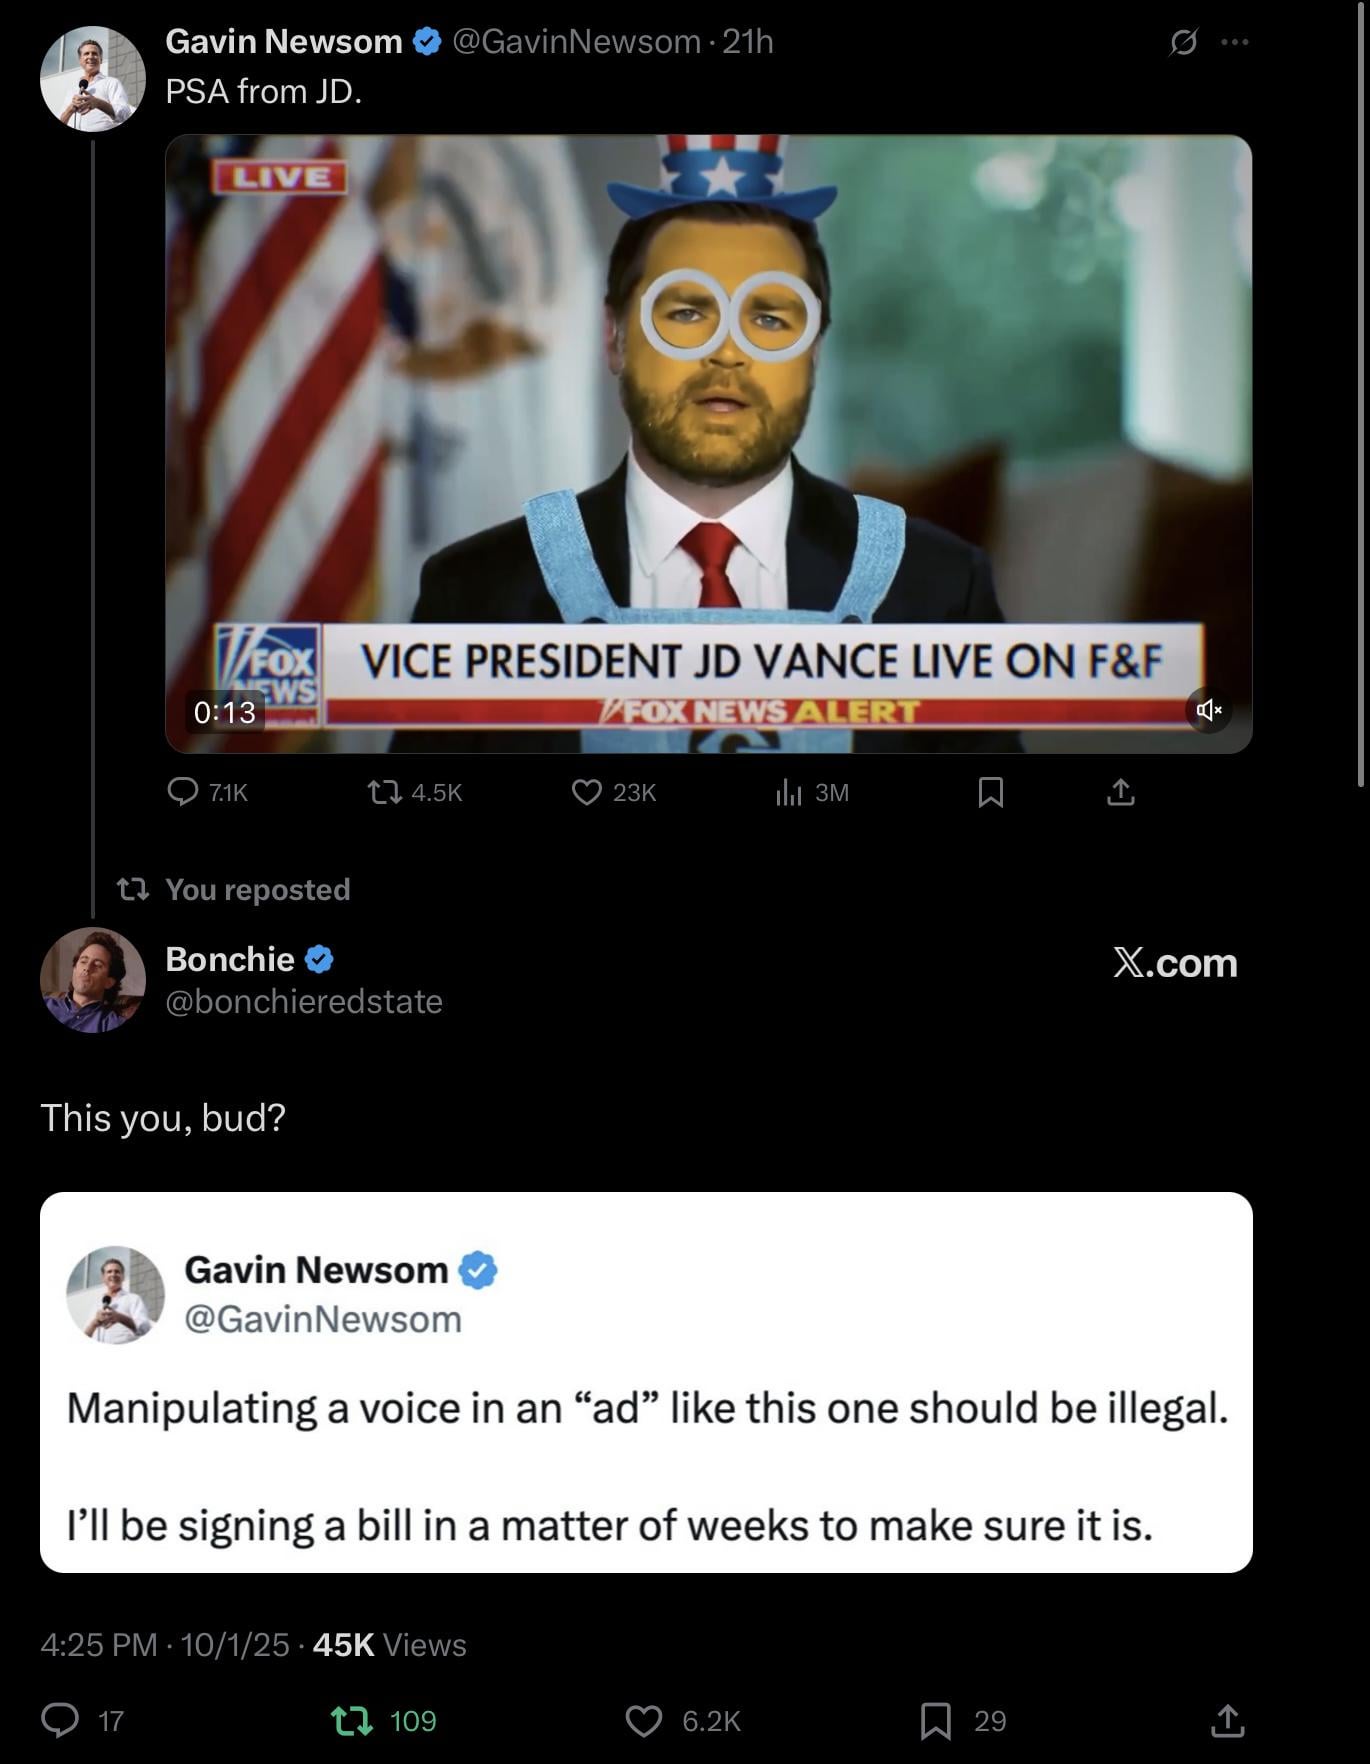The image size is (1370, 1764).
Task: Share Gavin Newsom's tweet via share icon
Action: 1121,792
